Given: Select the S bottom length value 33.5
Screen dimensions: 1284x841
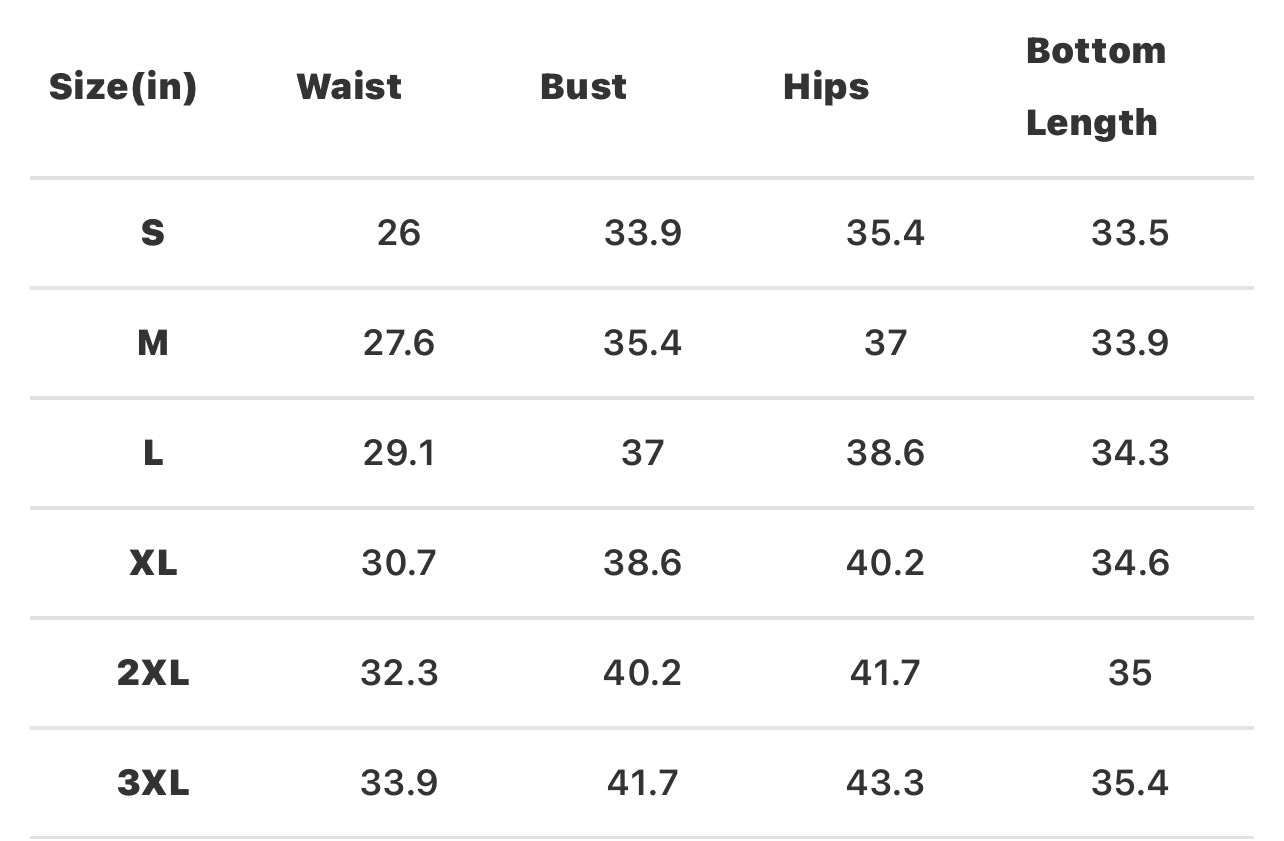Looking at the screenshot, I should click(x=1130, y=233).
